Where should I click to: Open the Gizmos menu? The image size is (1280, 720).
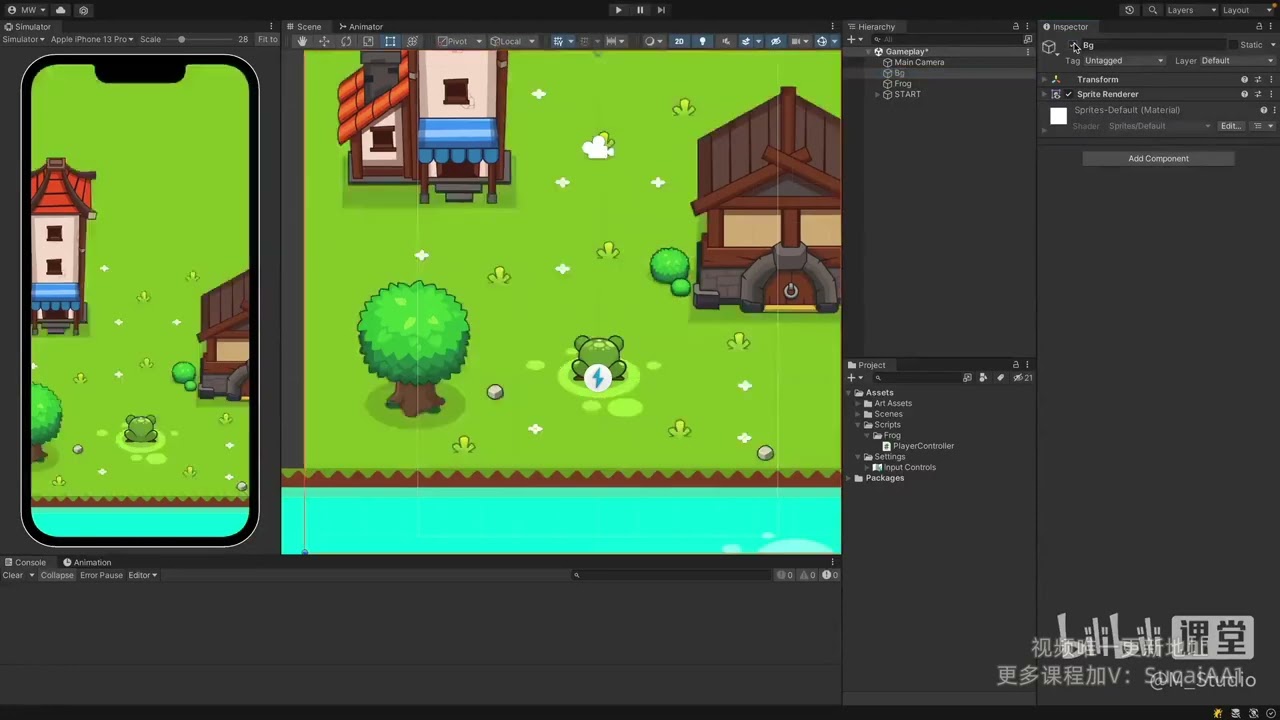(x=826, y=41)
